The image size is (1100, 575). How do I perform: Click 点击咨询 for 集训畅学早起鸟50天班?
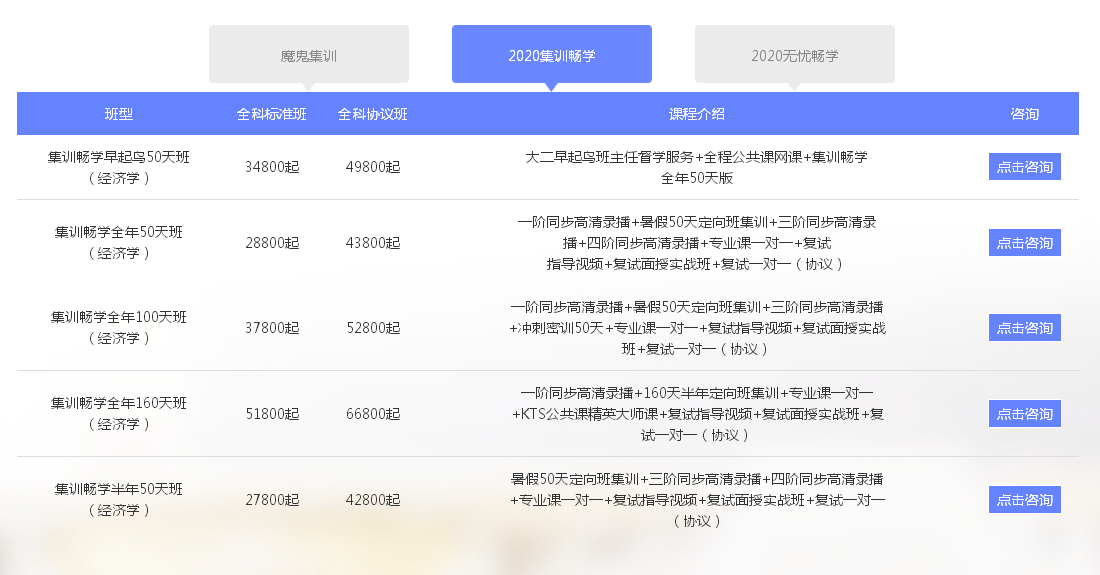tap(1024, 167)
